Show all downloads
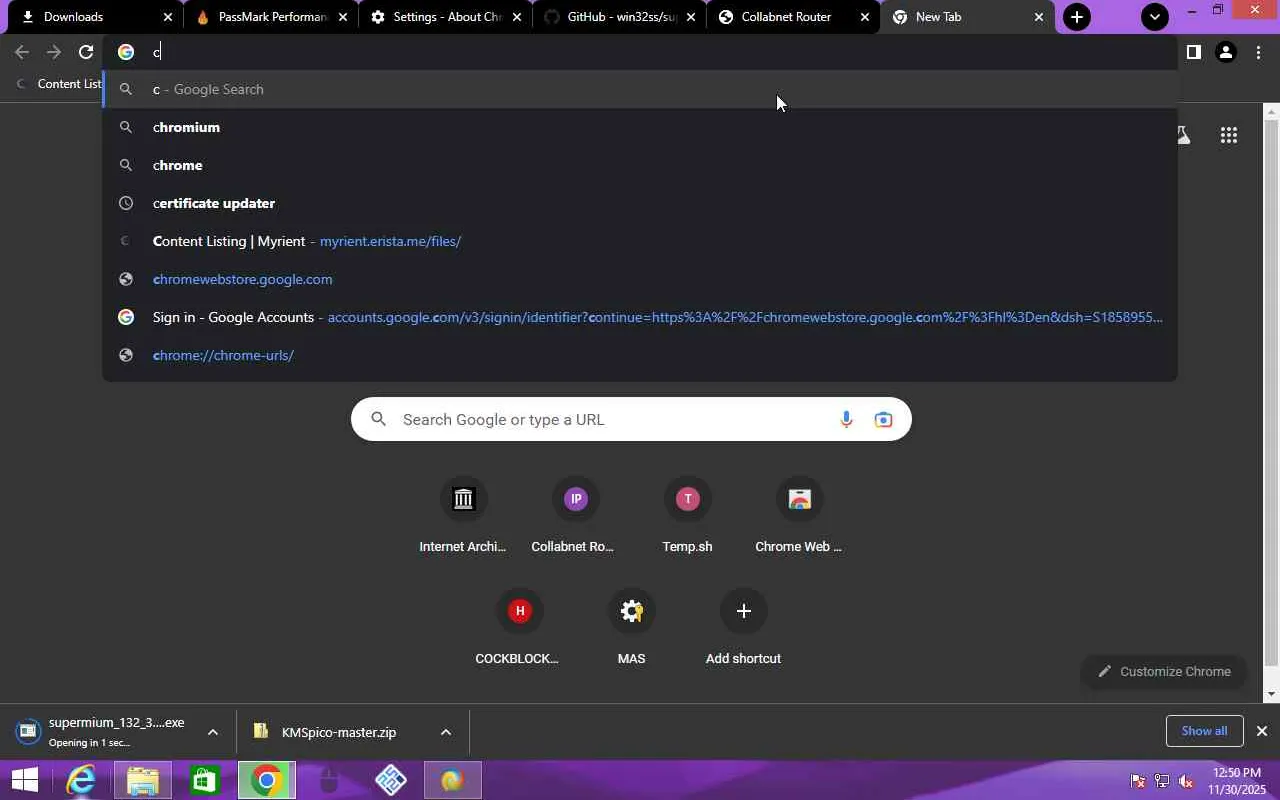The height and width of the screenshot is (800, 1280). (1204, 731)
